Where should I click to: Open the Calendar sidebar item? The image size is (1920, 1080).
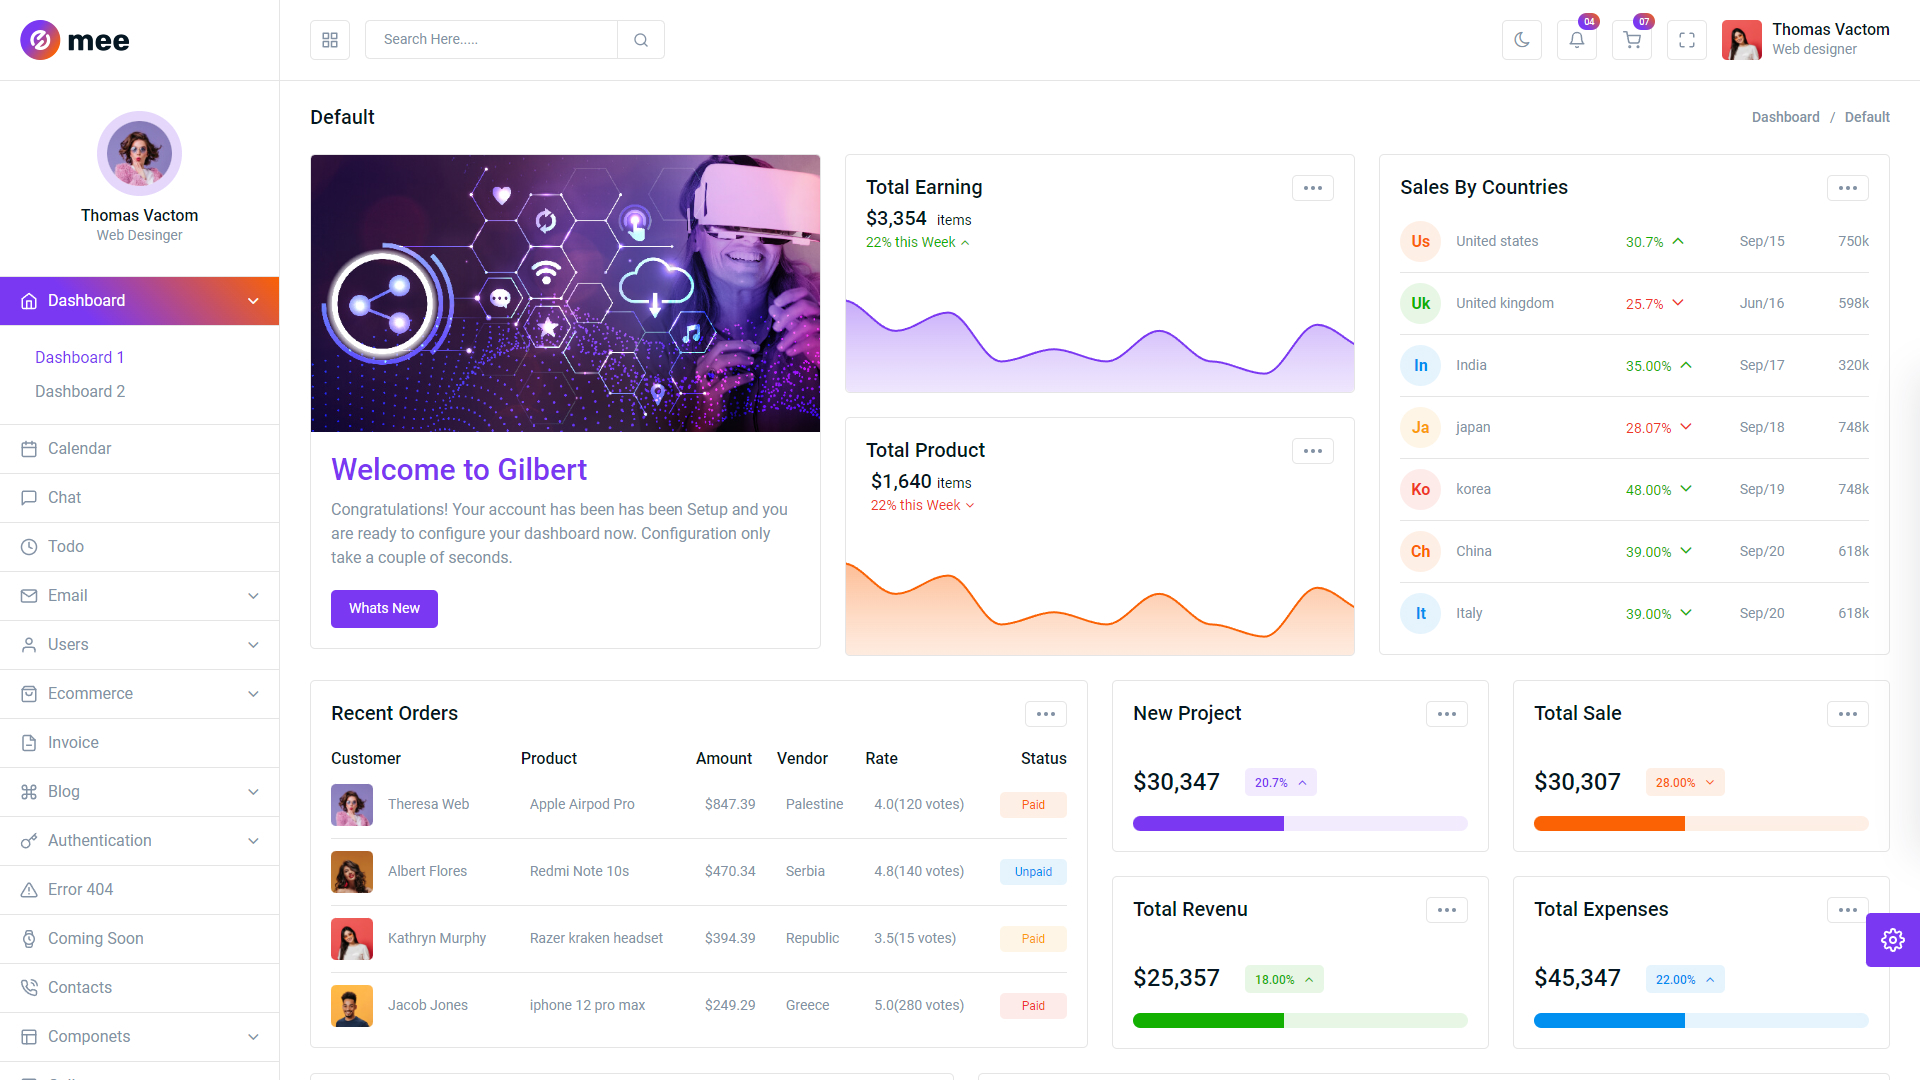pyautogui.click(x=80, y=449)
